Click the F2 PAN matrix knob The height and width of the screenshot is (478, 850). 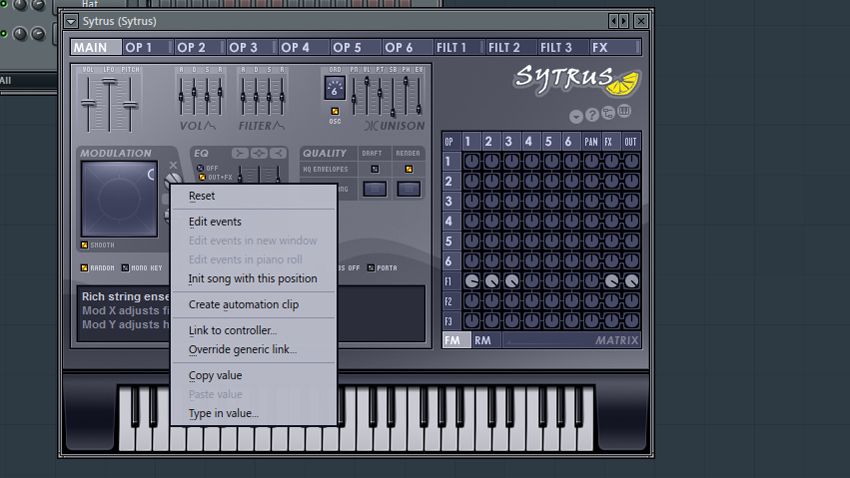(x=591, y=301)
